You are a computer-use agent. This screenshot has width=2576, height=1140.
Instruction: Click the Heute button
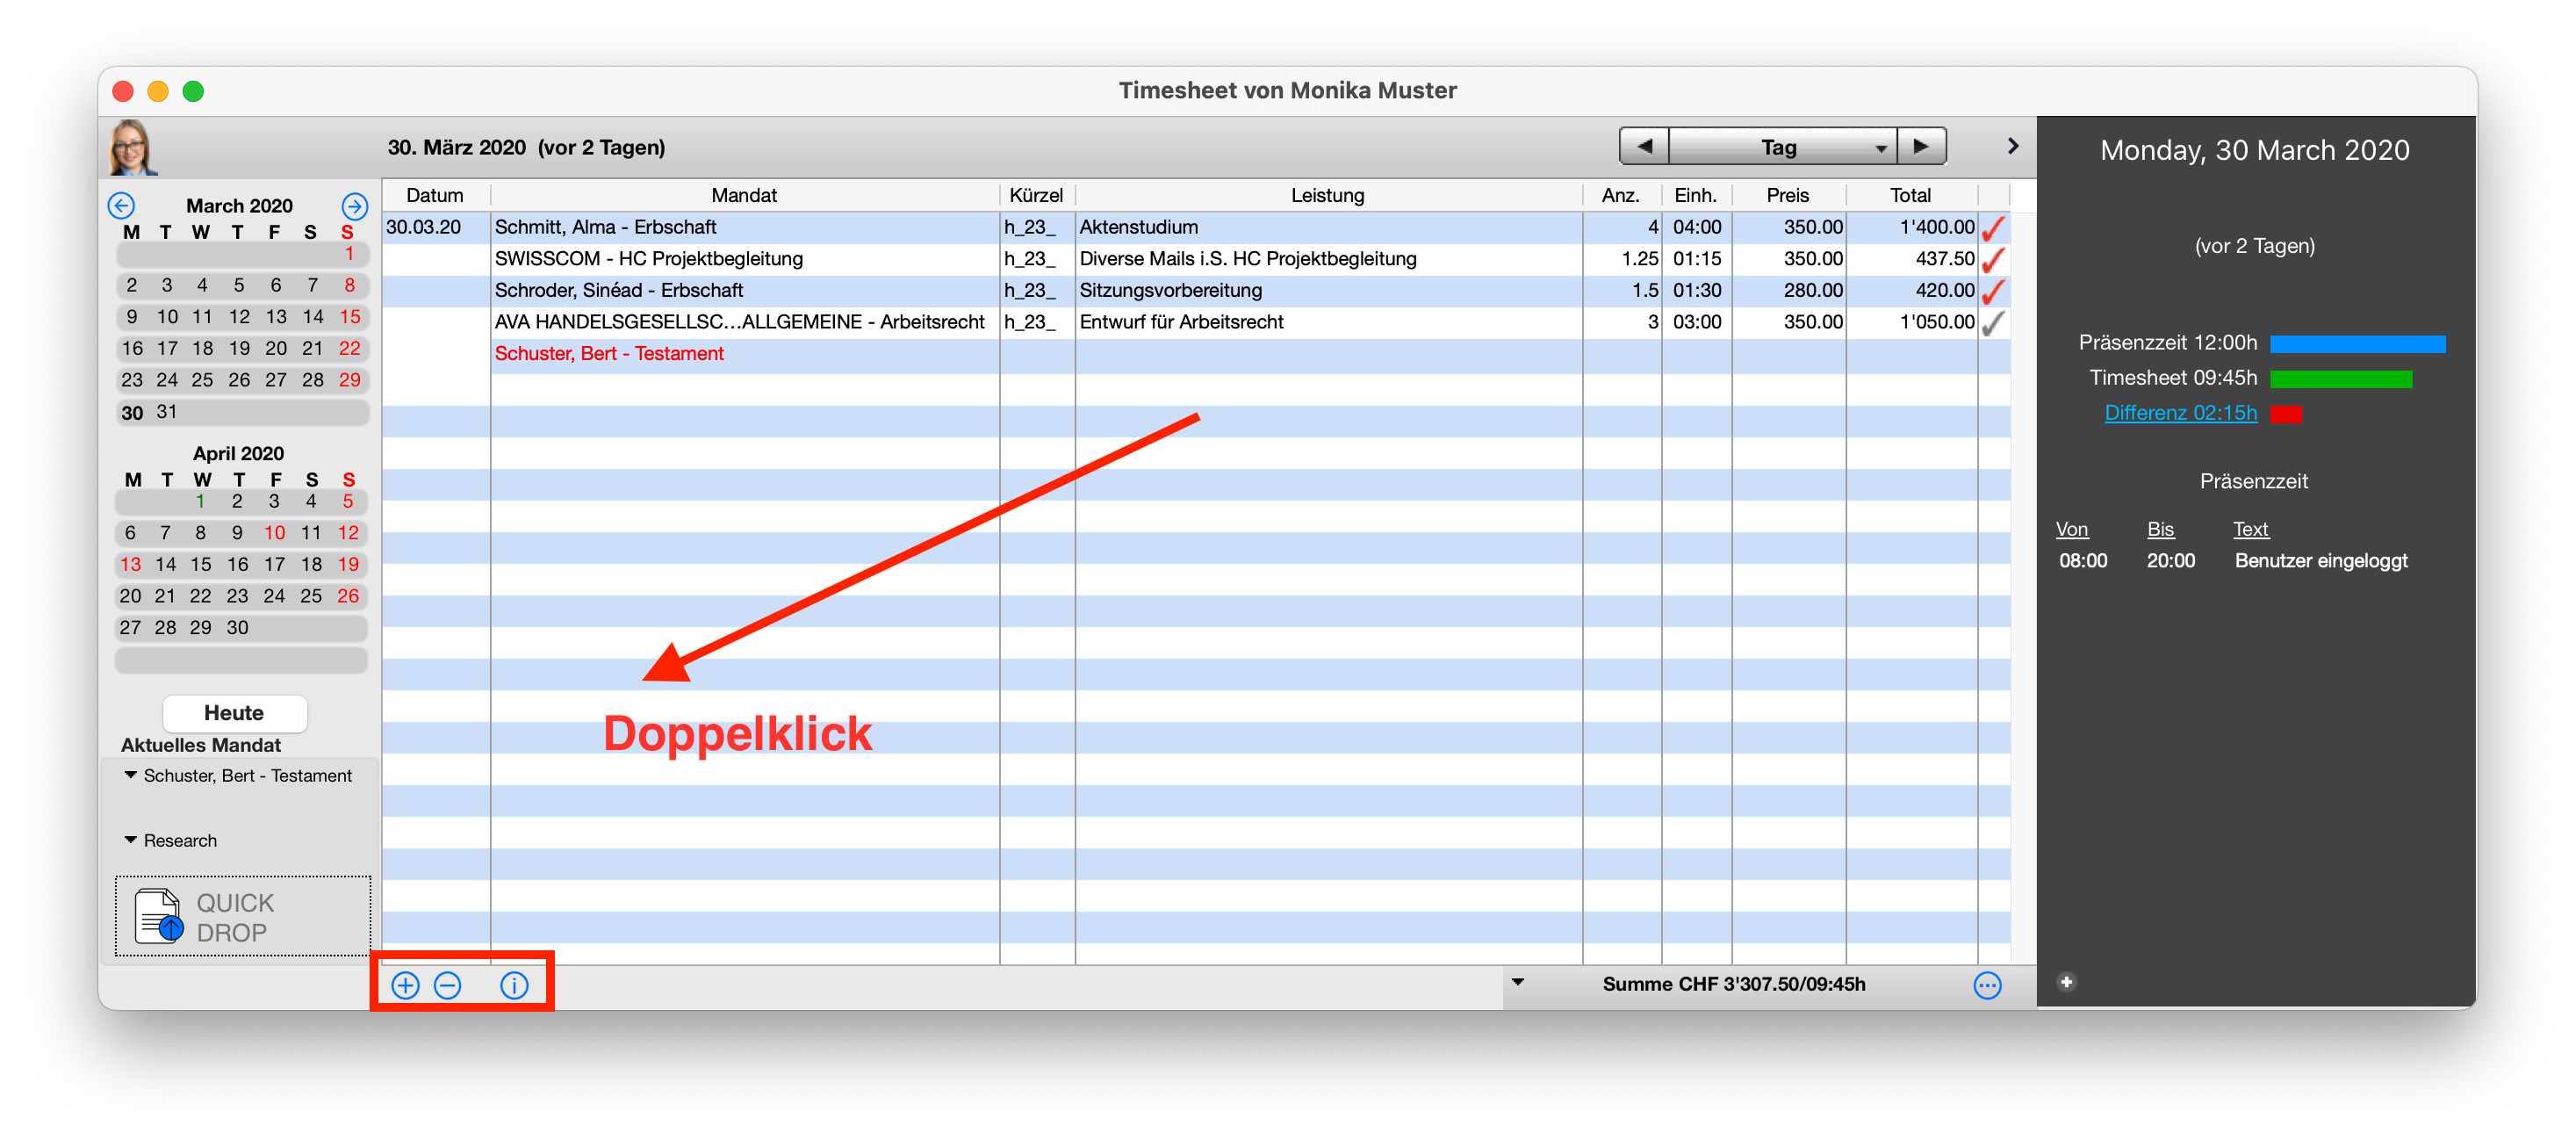click(234, 713)
